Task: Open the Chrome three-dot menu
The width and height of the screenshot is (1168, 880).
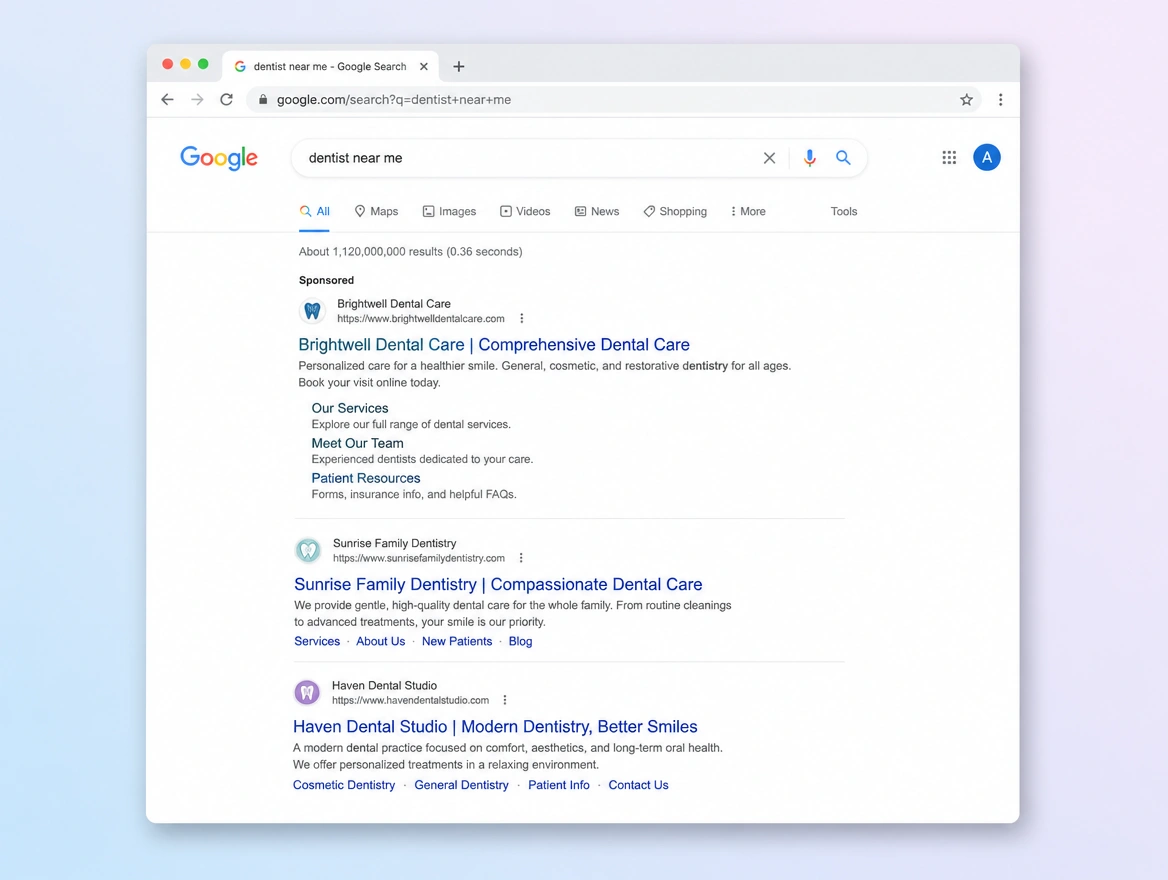Action: coord(1000,99)
